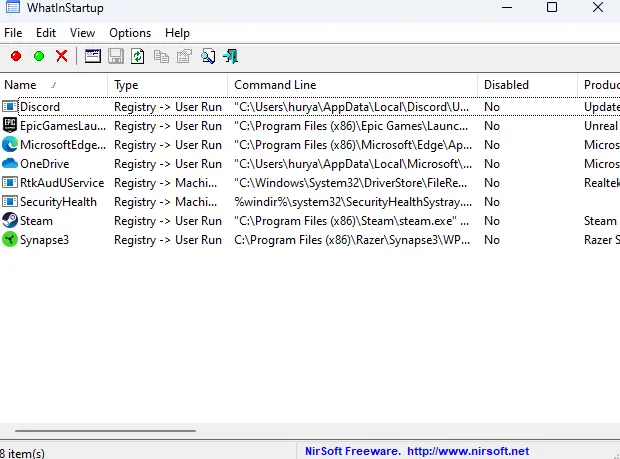Click the WhatInStartup title bar app icon

click(13, 7)
